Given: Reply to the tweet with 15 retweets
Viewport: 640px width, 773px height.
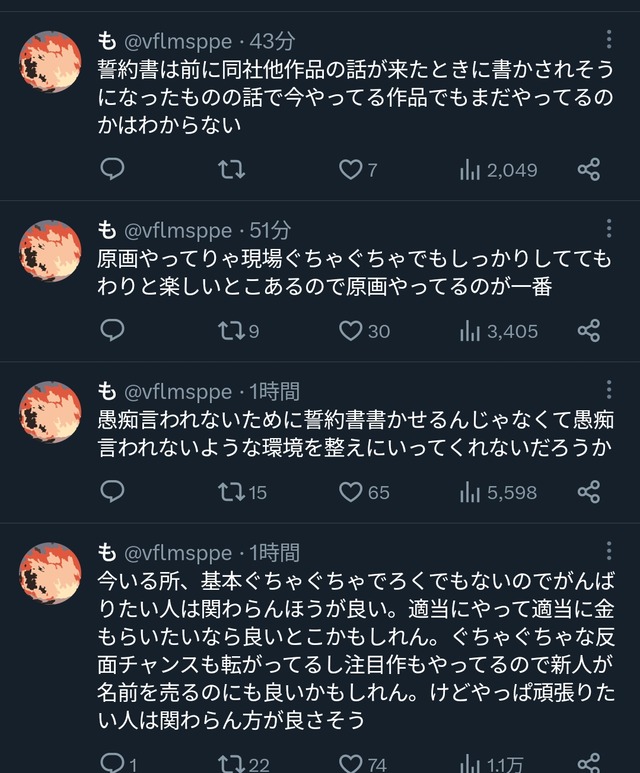Looking at the screenshot, I should [112, 492].
